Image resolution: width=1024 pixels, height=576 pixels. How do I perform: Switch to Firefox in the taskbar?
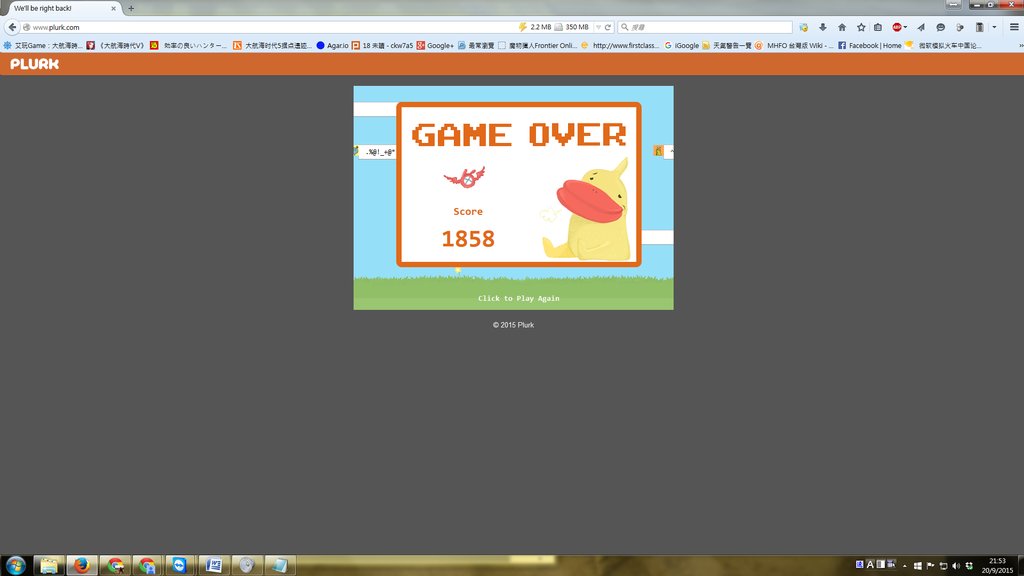[82, 565]
